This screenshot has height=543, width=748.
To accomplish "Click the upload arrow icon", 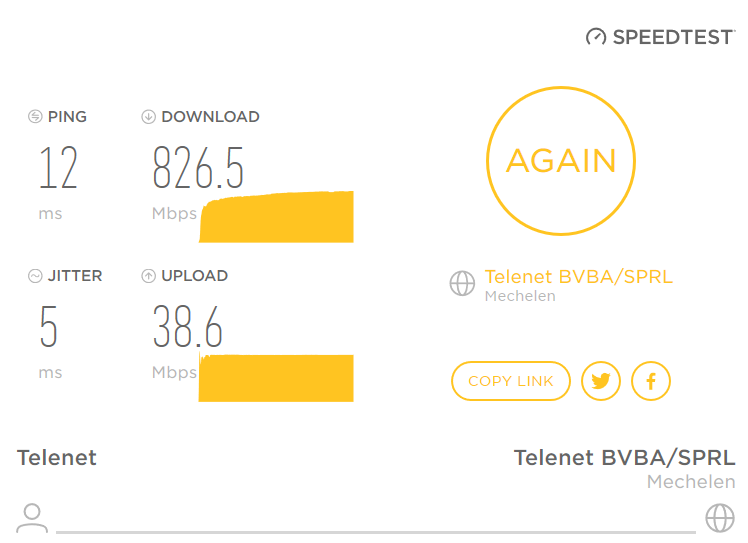I will [x=149, y=276].
